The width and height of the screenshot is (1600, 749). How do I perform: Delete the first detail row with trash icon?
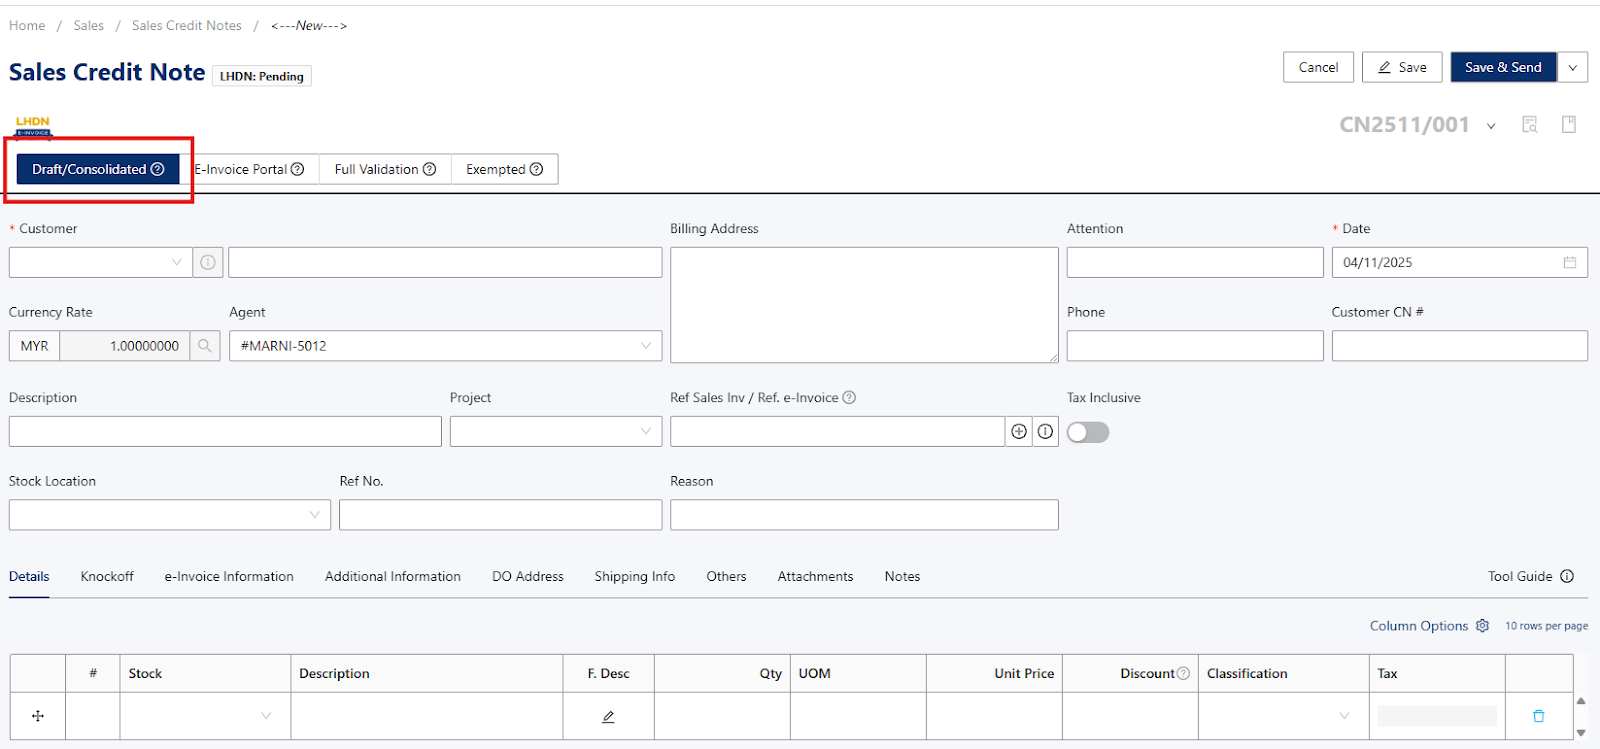1538,716
